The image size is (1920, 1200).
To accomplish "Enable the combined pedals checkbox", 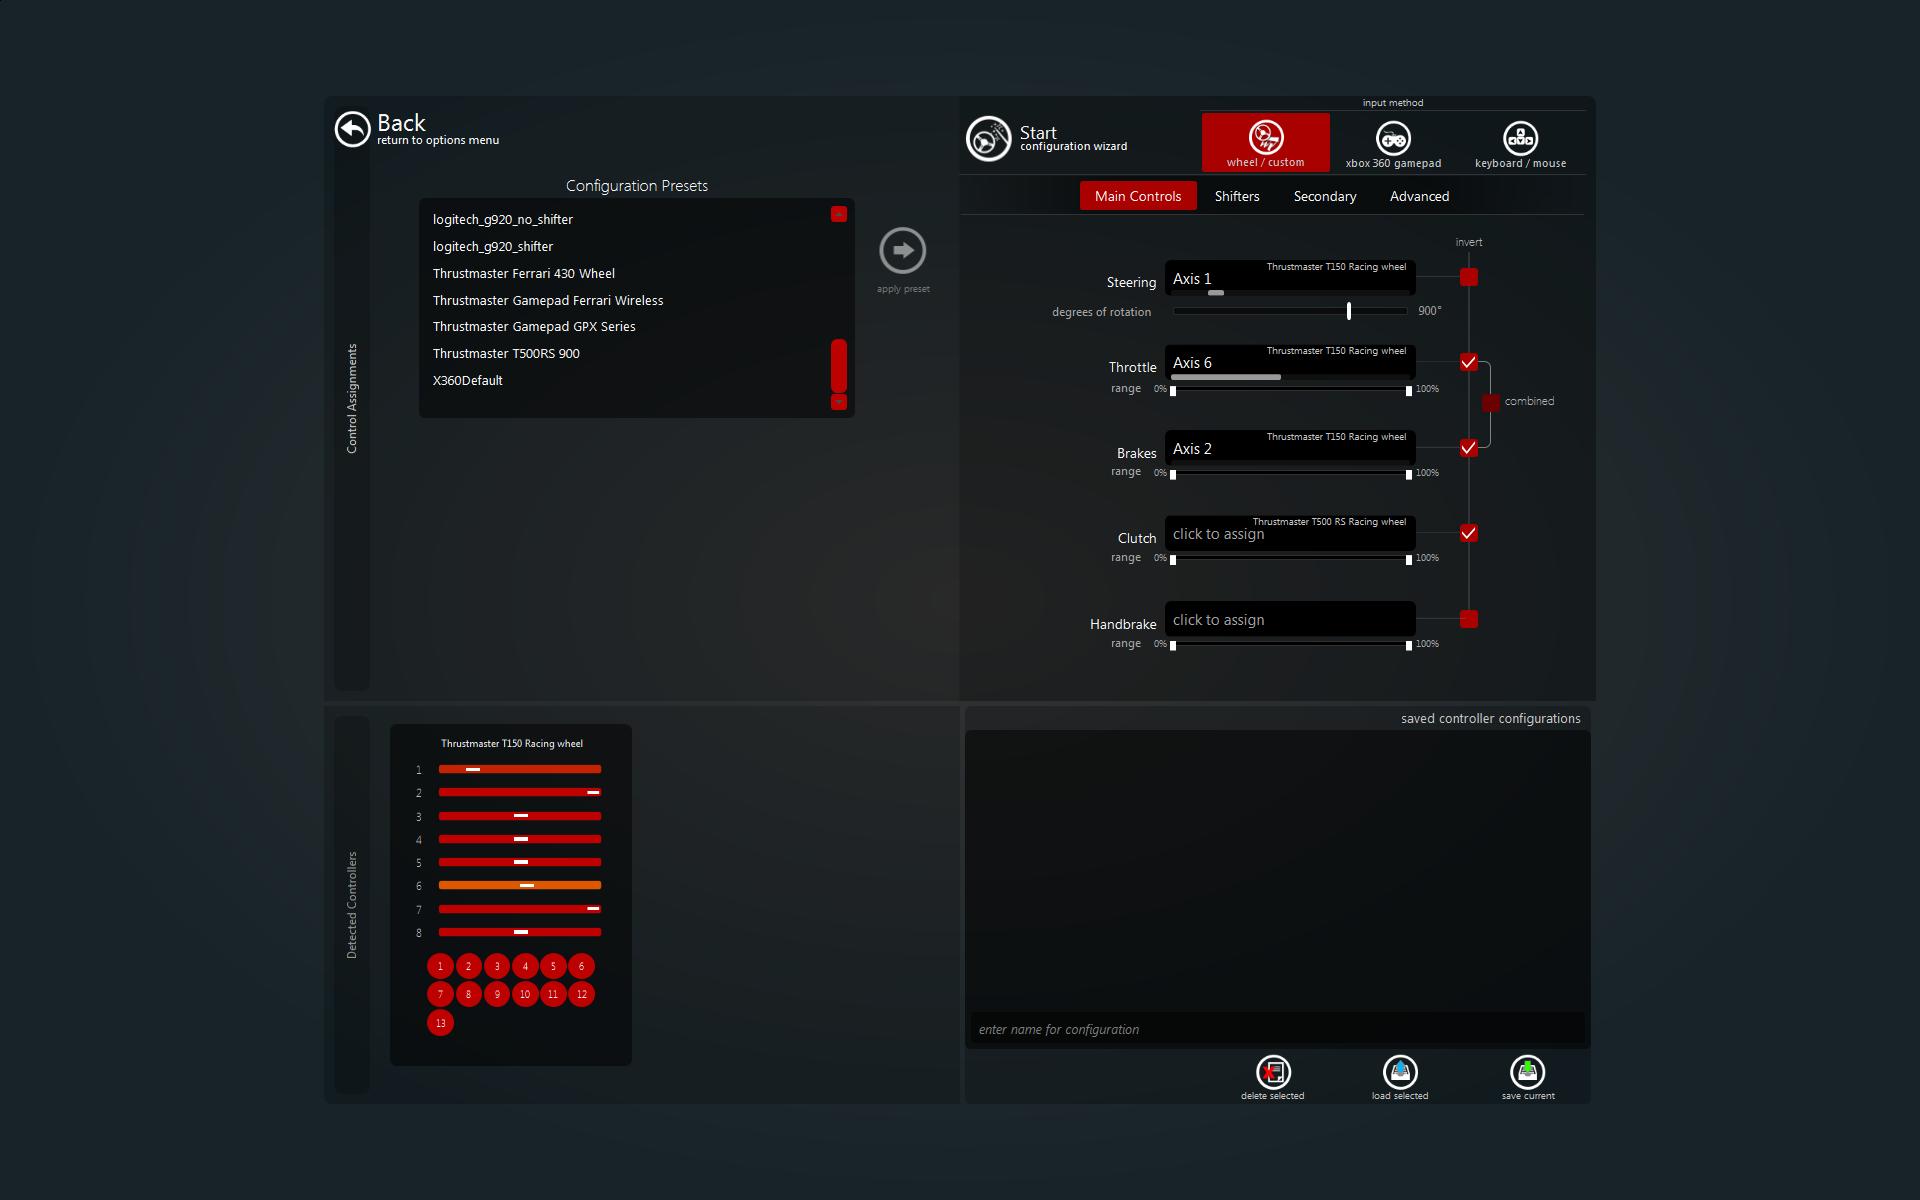I will 1491,402.
